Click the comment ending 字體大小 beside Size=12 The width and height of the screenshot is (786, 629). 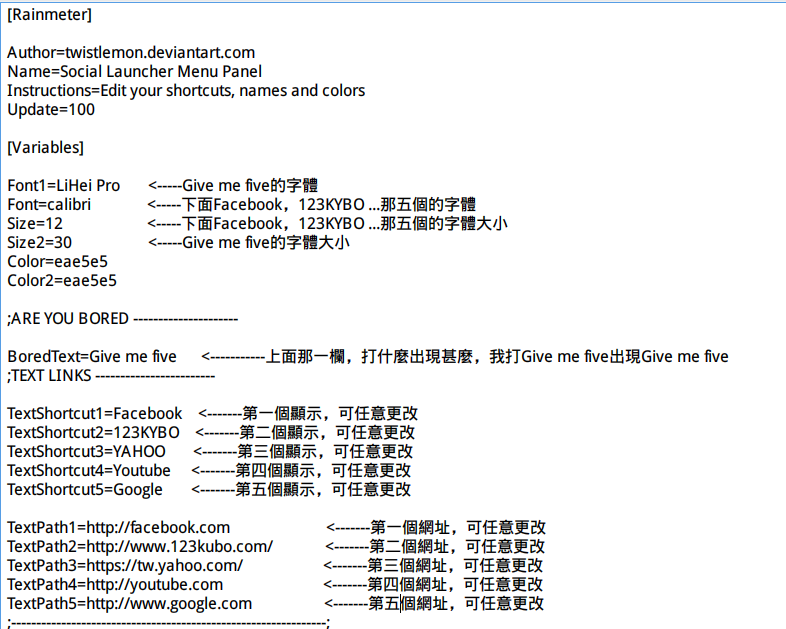(x=327, y=224)
